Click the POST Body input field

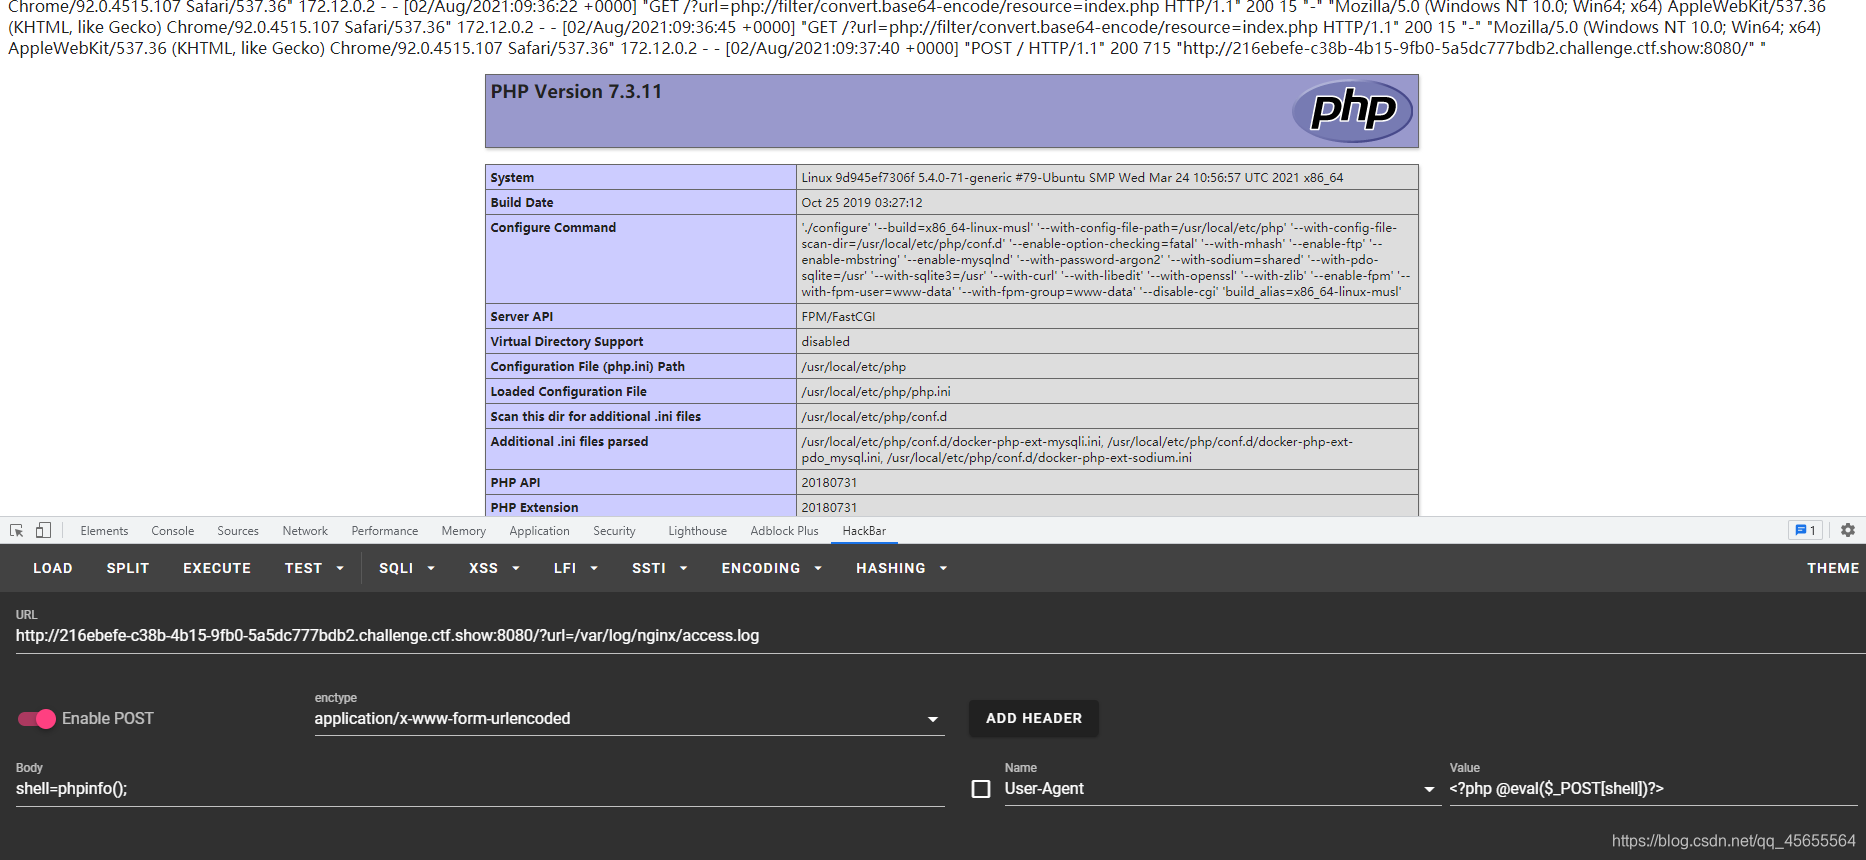tap(480, 789)
